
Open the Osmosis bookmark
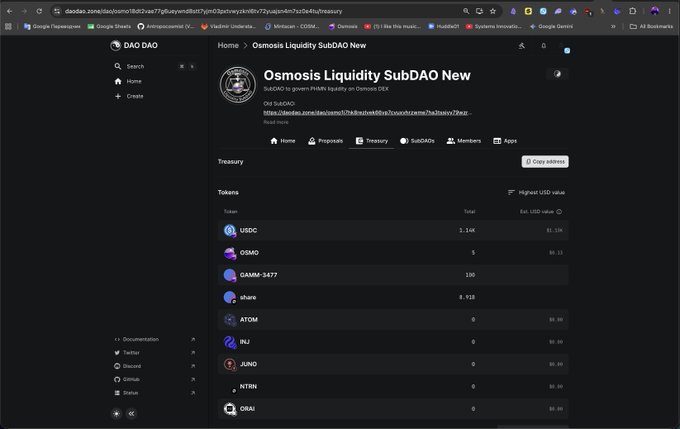coord(343,26)
